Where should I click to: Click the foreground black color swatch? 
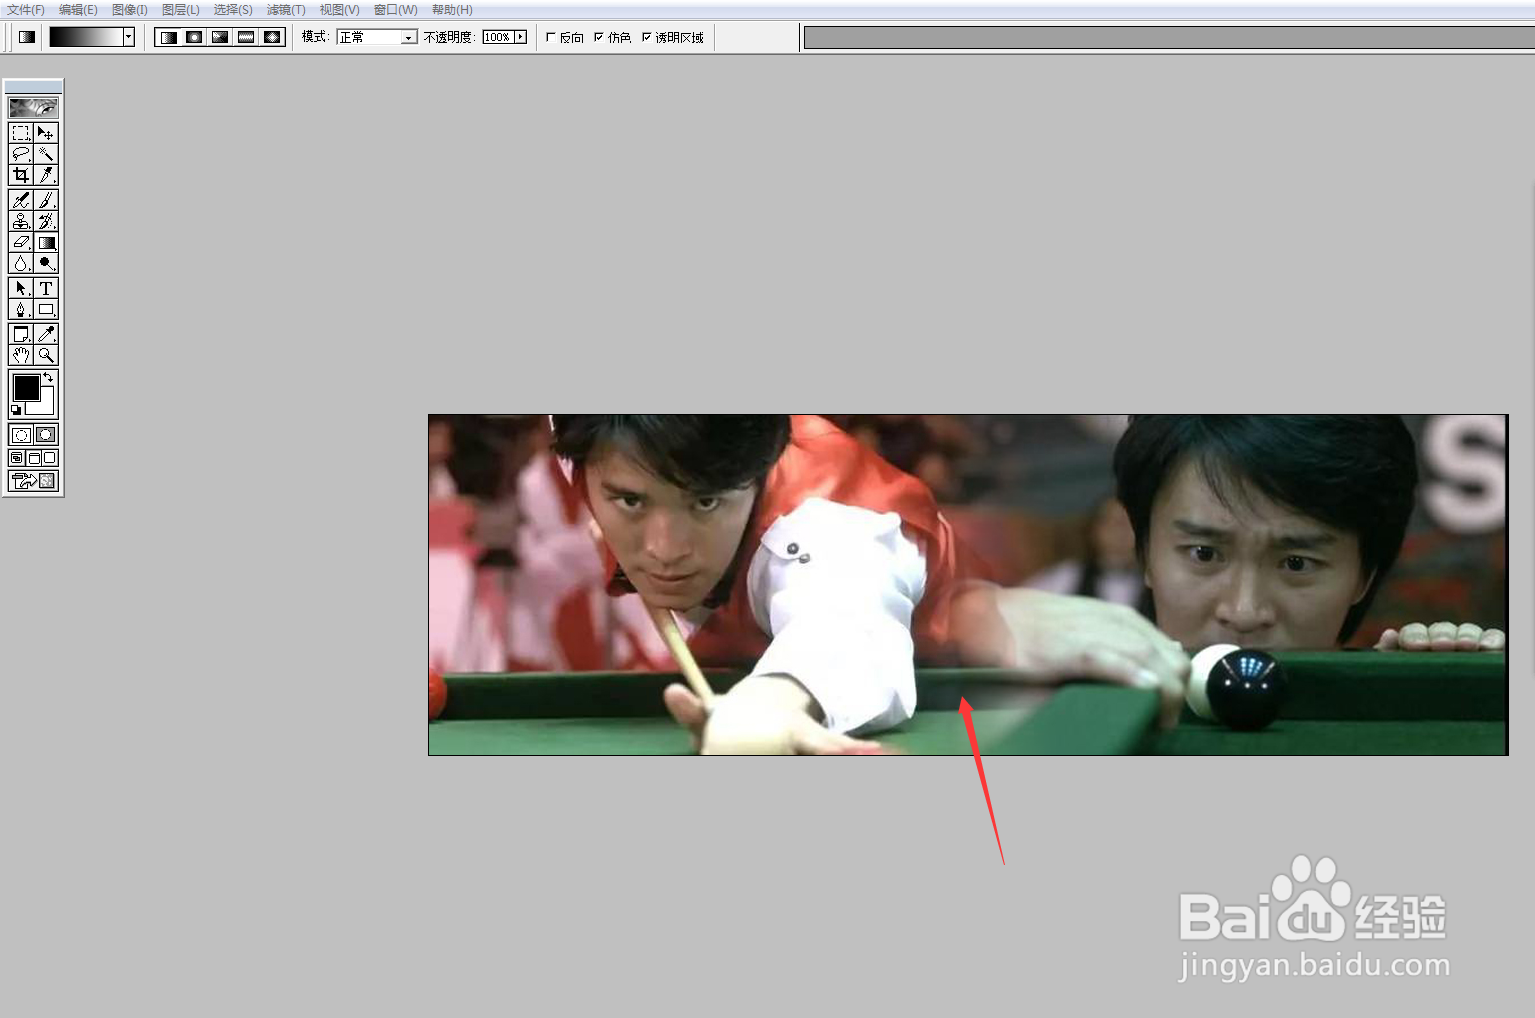coord(26,388)
